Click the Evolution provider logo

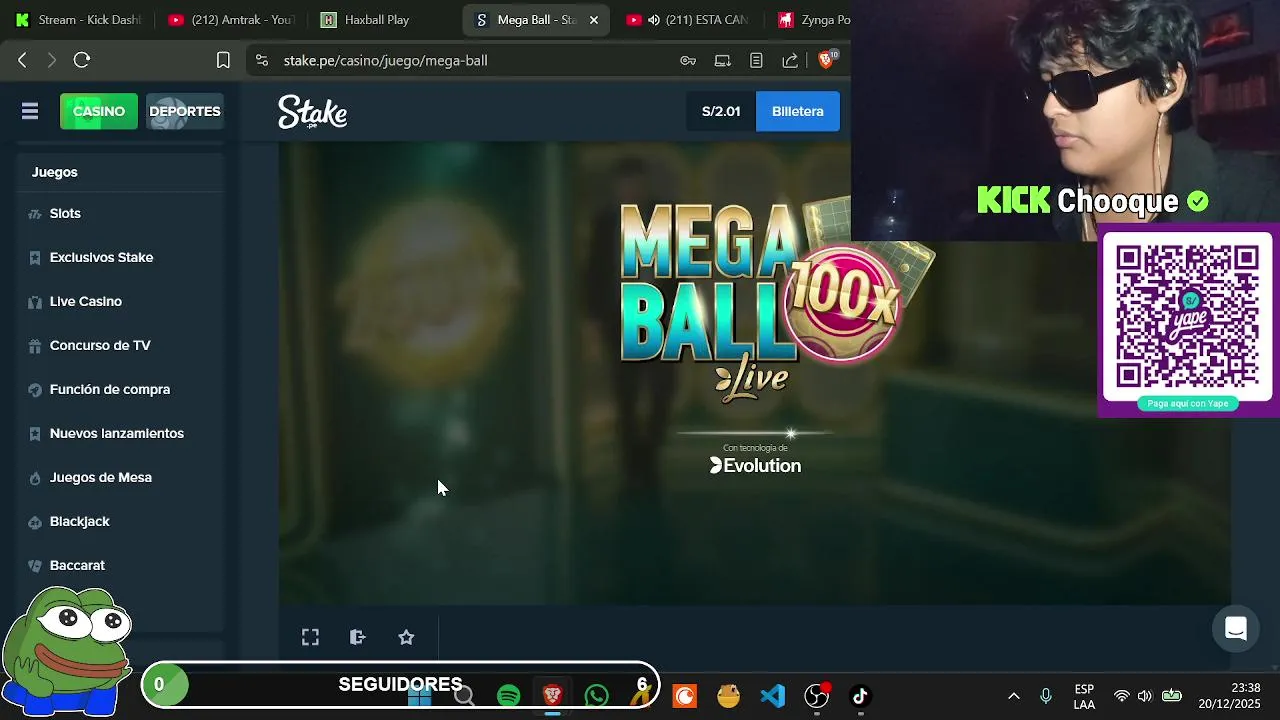click(755, 465)
